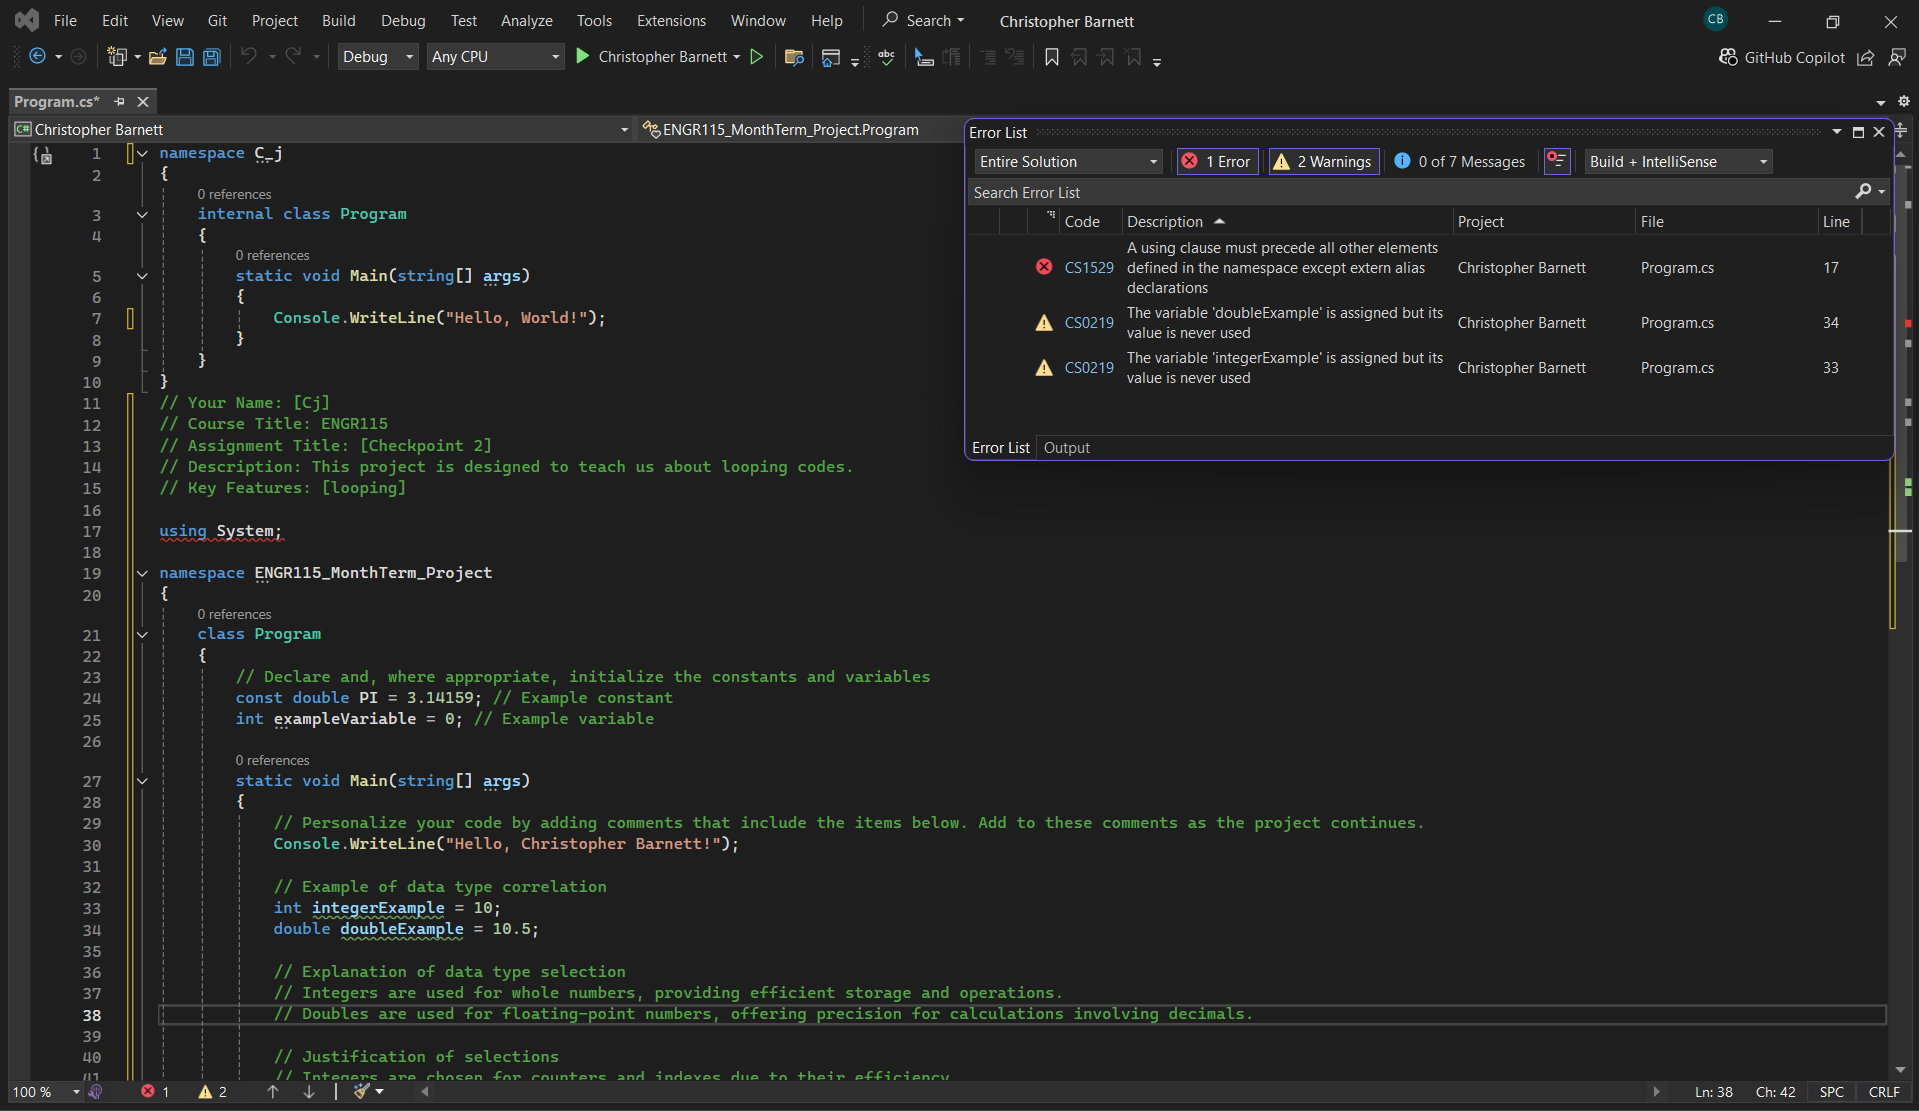
Task: Collapse the ENGR115_MonthTerm_Project namespace
Action: tap(141, 572)
